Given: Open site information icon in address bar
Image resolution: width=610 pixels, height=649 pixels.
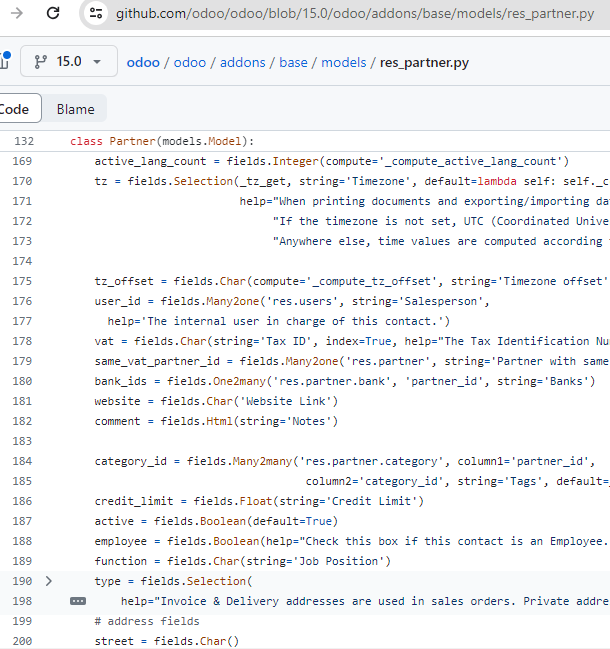Looking at the screenshot, I should point(96,13).
